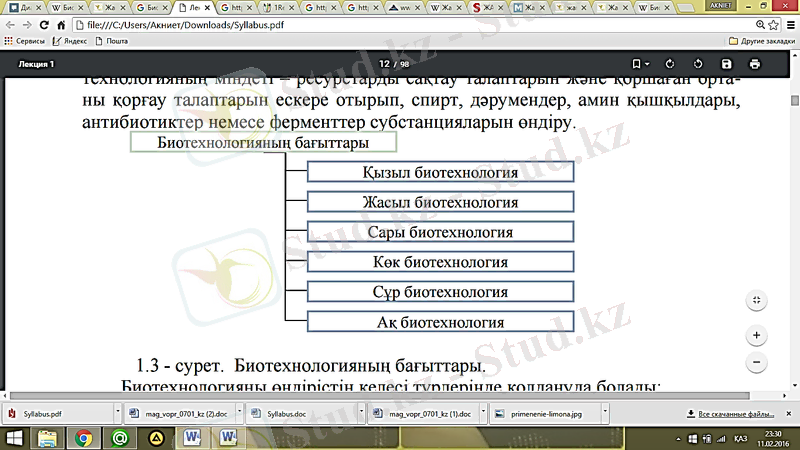This screenshot has width=800, height=450.
Task: Save the PDF with the disk icon
Action: [x=727, y=64]
